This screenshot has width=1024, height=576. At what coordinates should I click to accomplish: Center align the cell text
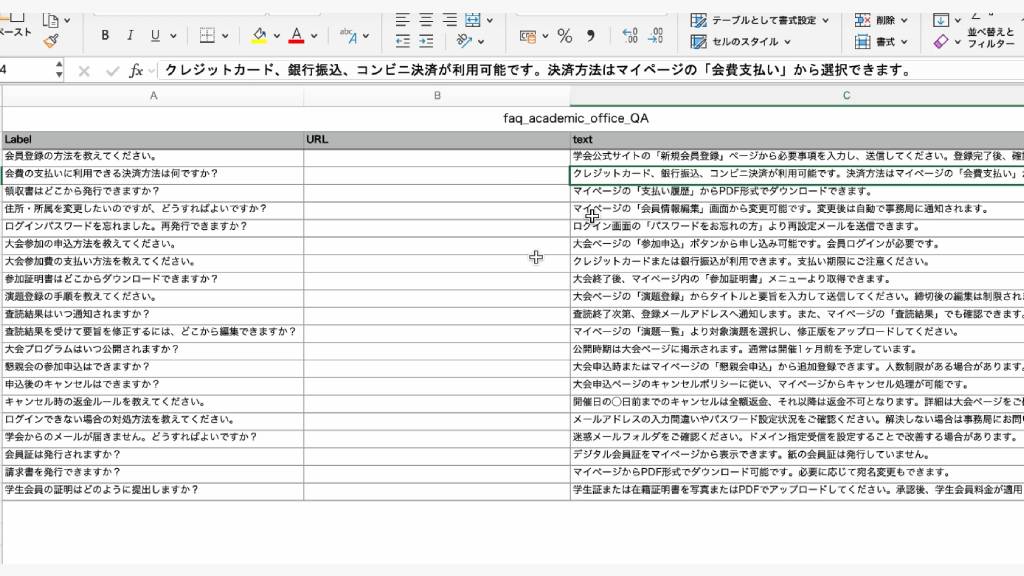[x=426, y=19]
